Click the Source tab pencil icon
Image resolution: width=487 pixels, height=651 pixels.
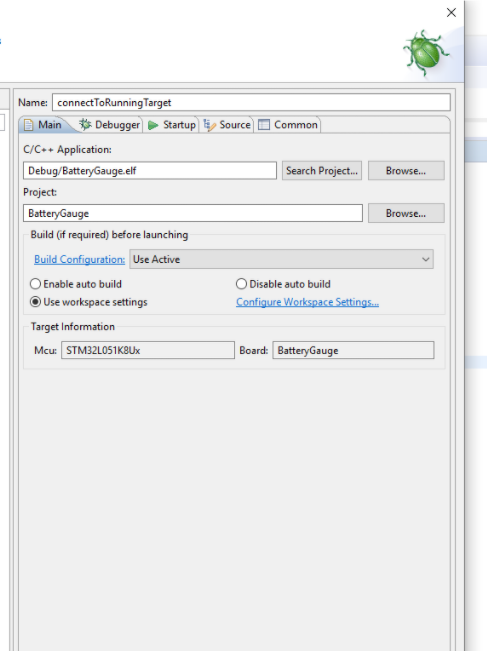(x=210, y=125)
